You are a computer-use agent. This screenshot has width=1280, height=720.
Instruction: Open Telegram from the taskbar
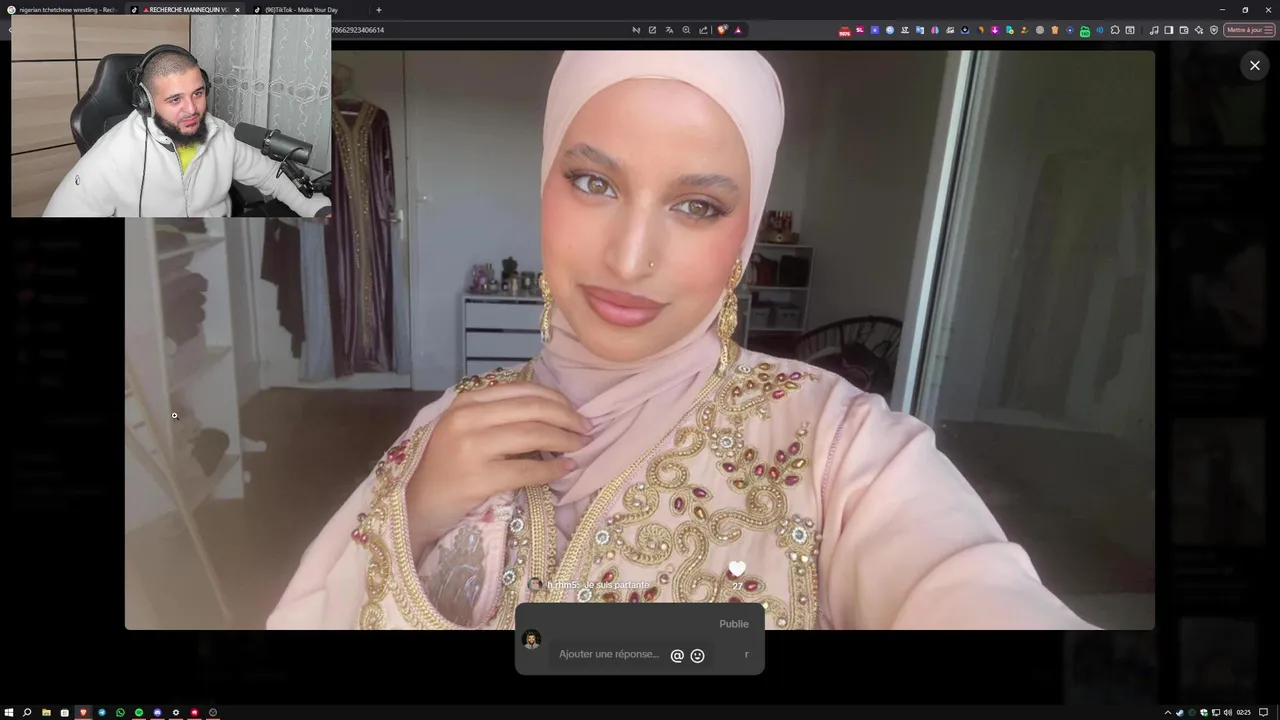pos(102,712)
